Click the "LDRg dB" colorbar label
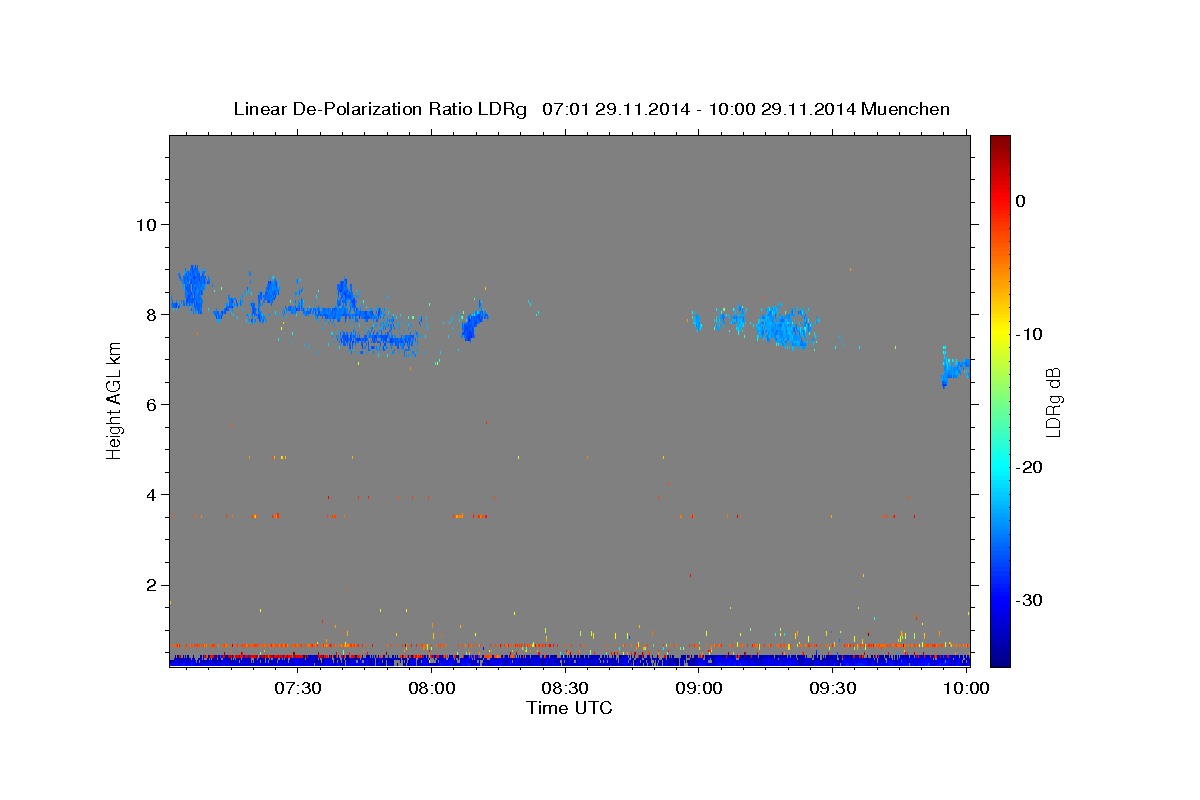 pyautogui.click(x=1052, y=402)
